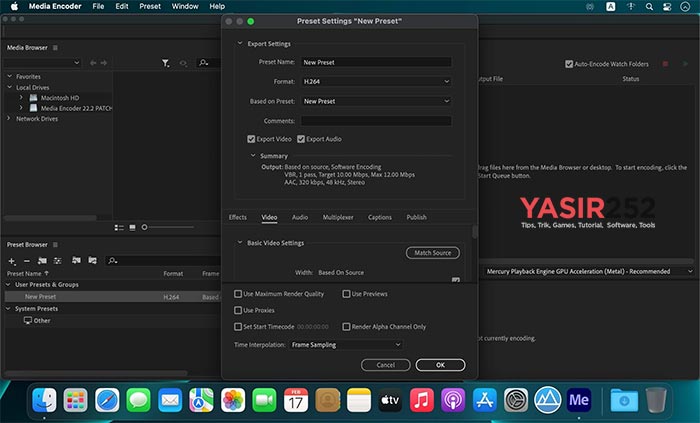Open the Media Browser location dropdown
Screen dimensions: 700x423
pyautogui.click(x=42, y=63)
